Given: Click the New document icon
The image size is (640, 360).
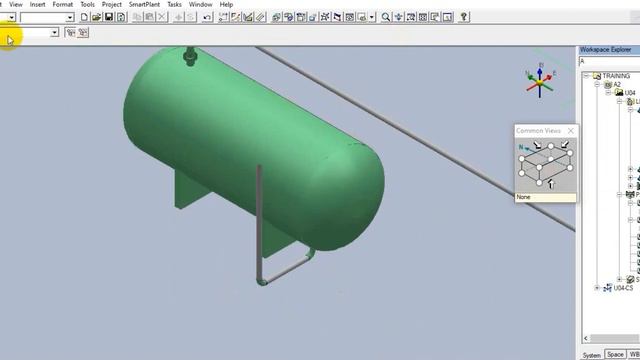Looking at the screenshot, I should point(84,17).
